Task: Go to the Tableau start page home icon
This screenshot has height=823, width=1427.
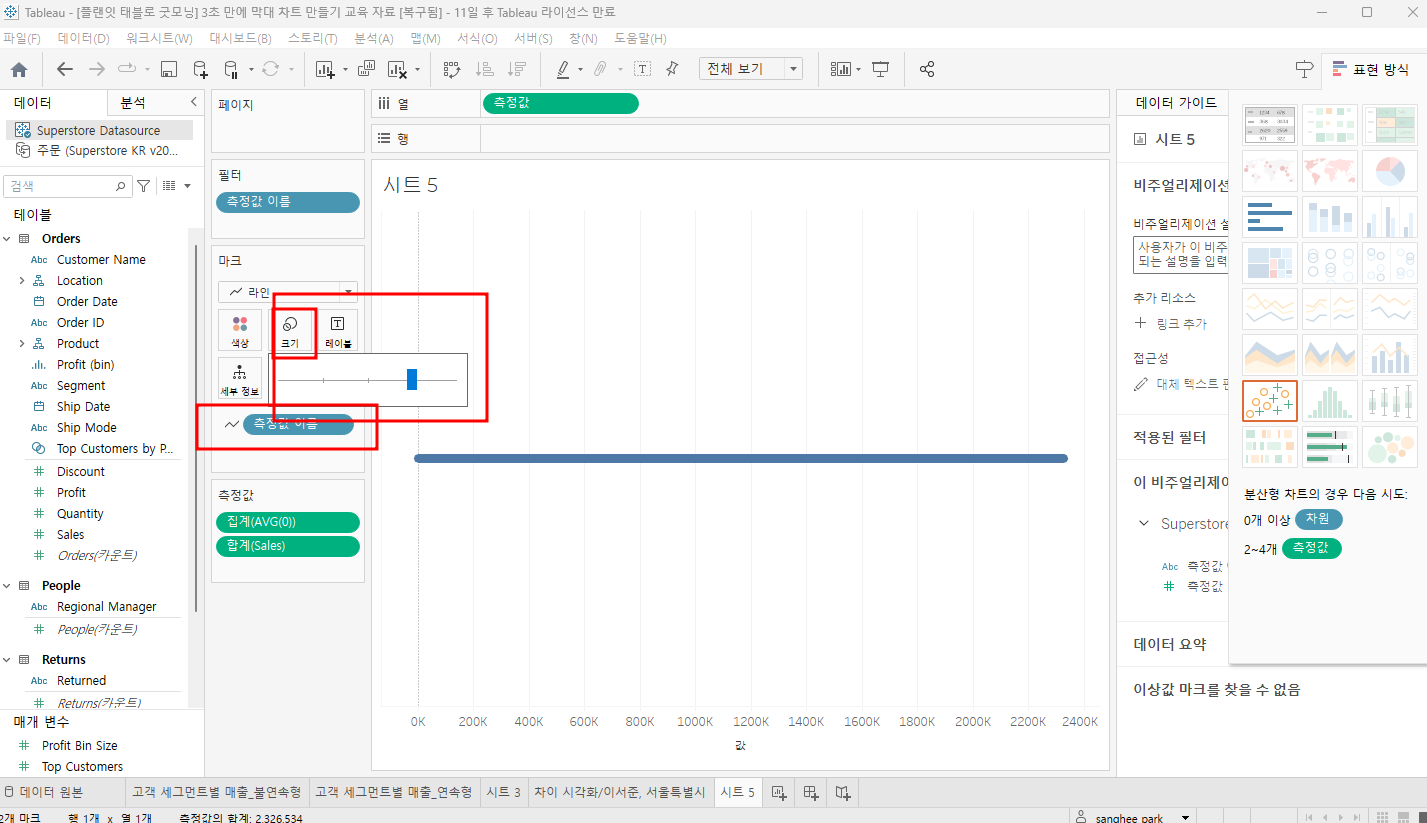Action: (19, 69)
